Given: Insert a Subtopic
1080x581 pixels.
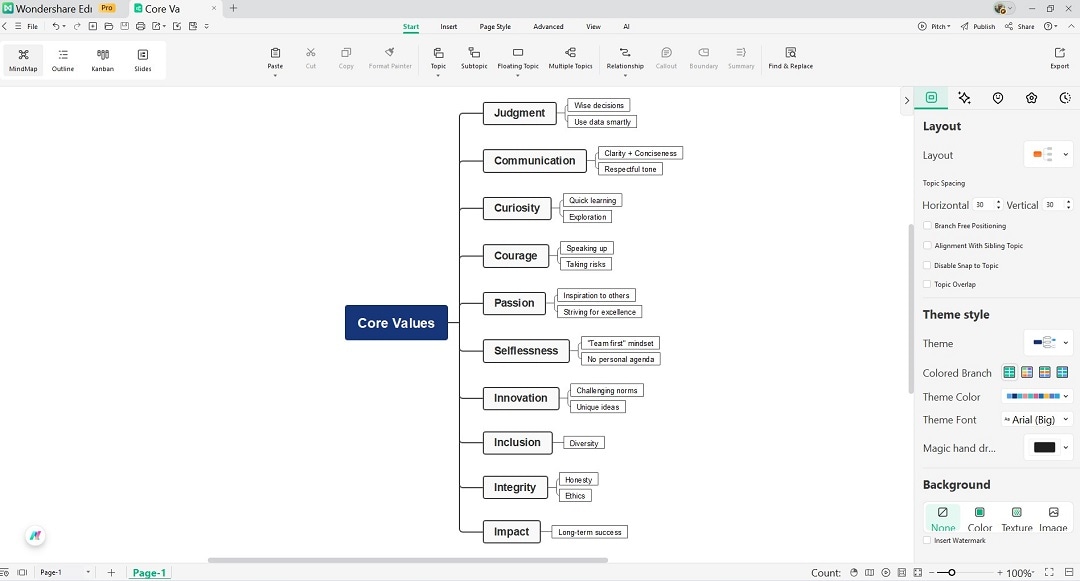Looking at the screenshot, I should tap(474, 58).
